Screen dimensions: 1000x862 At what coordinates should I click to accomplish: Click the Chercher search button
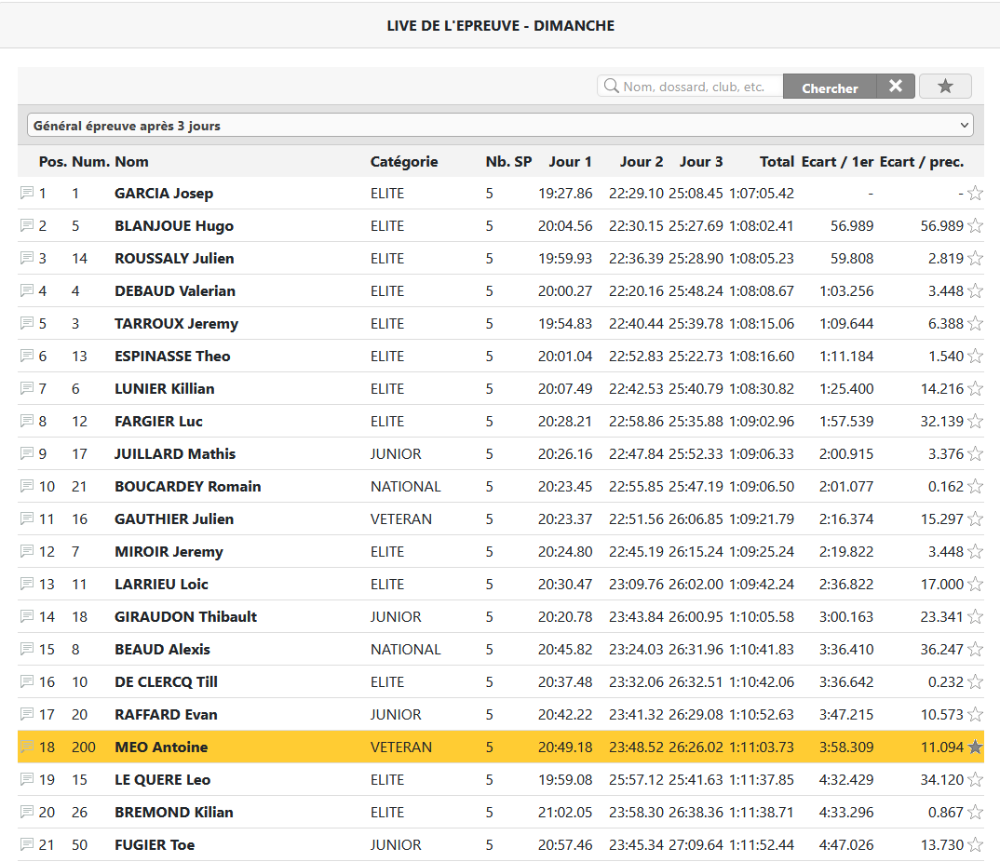coord(830,88)
